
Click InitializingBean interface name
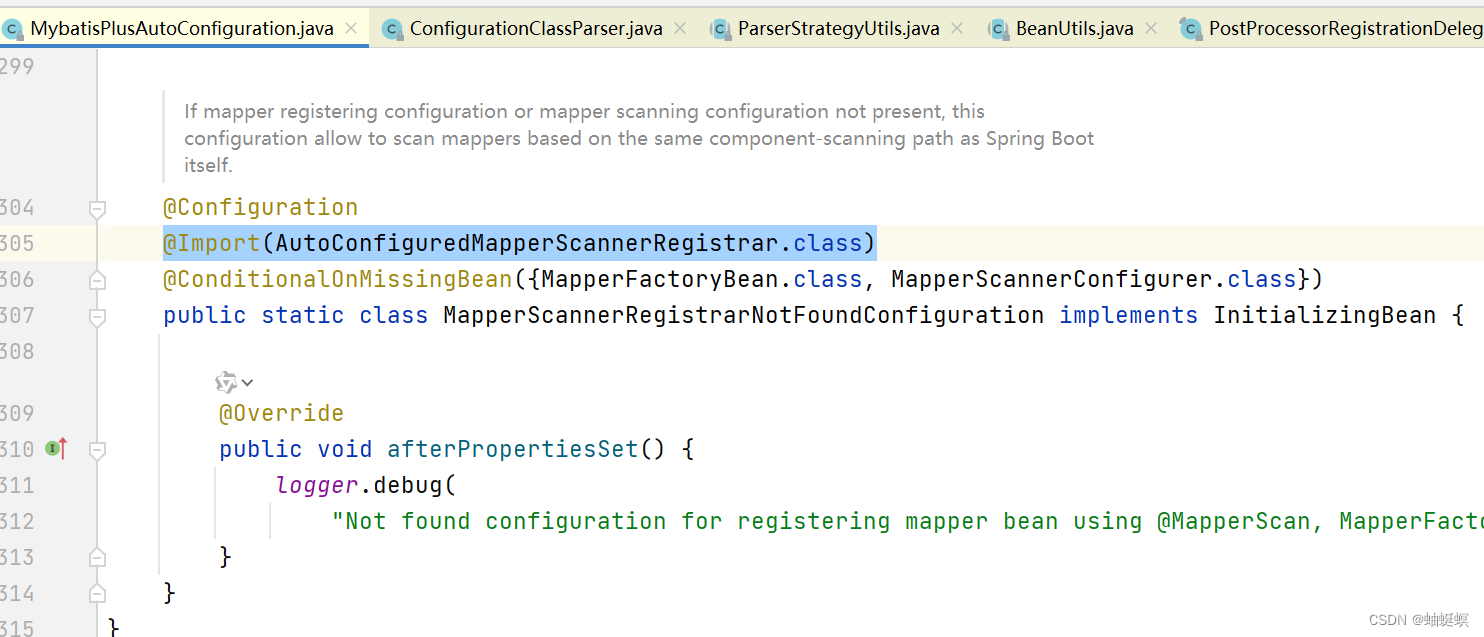click(1325, 315)
